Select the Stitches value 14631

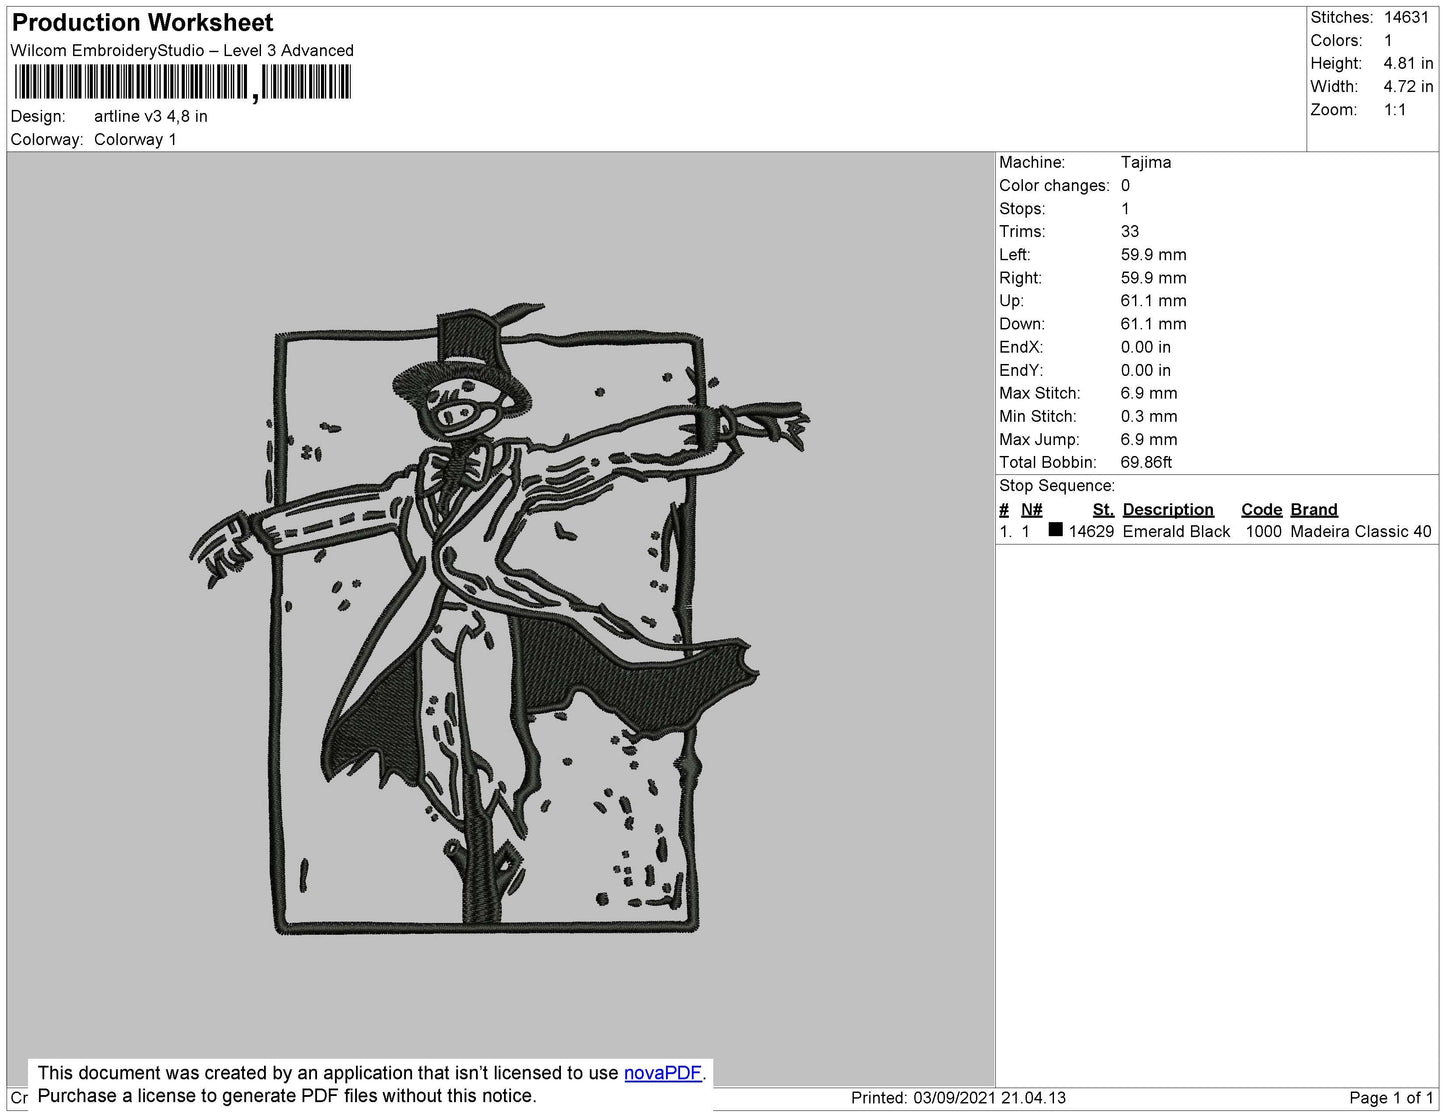[1407, 17]
